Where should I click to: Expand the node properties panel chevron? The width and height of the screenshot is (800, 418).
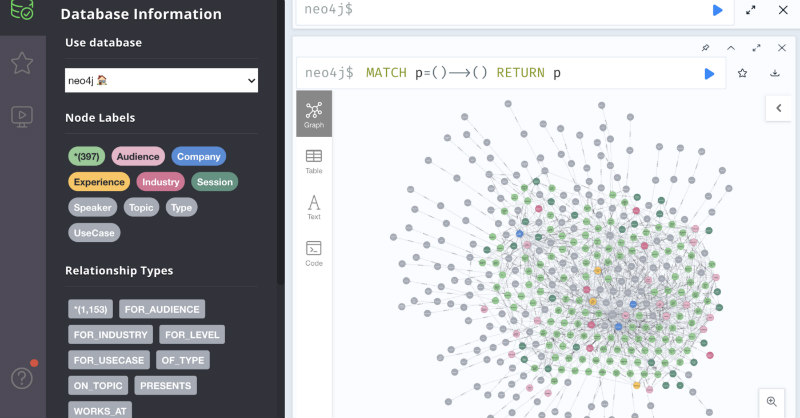779,108
